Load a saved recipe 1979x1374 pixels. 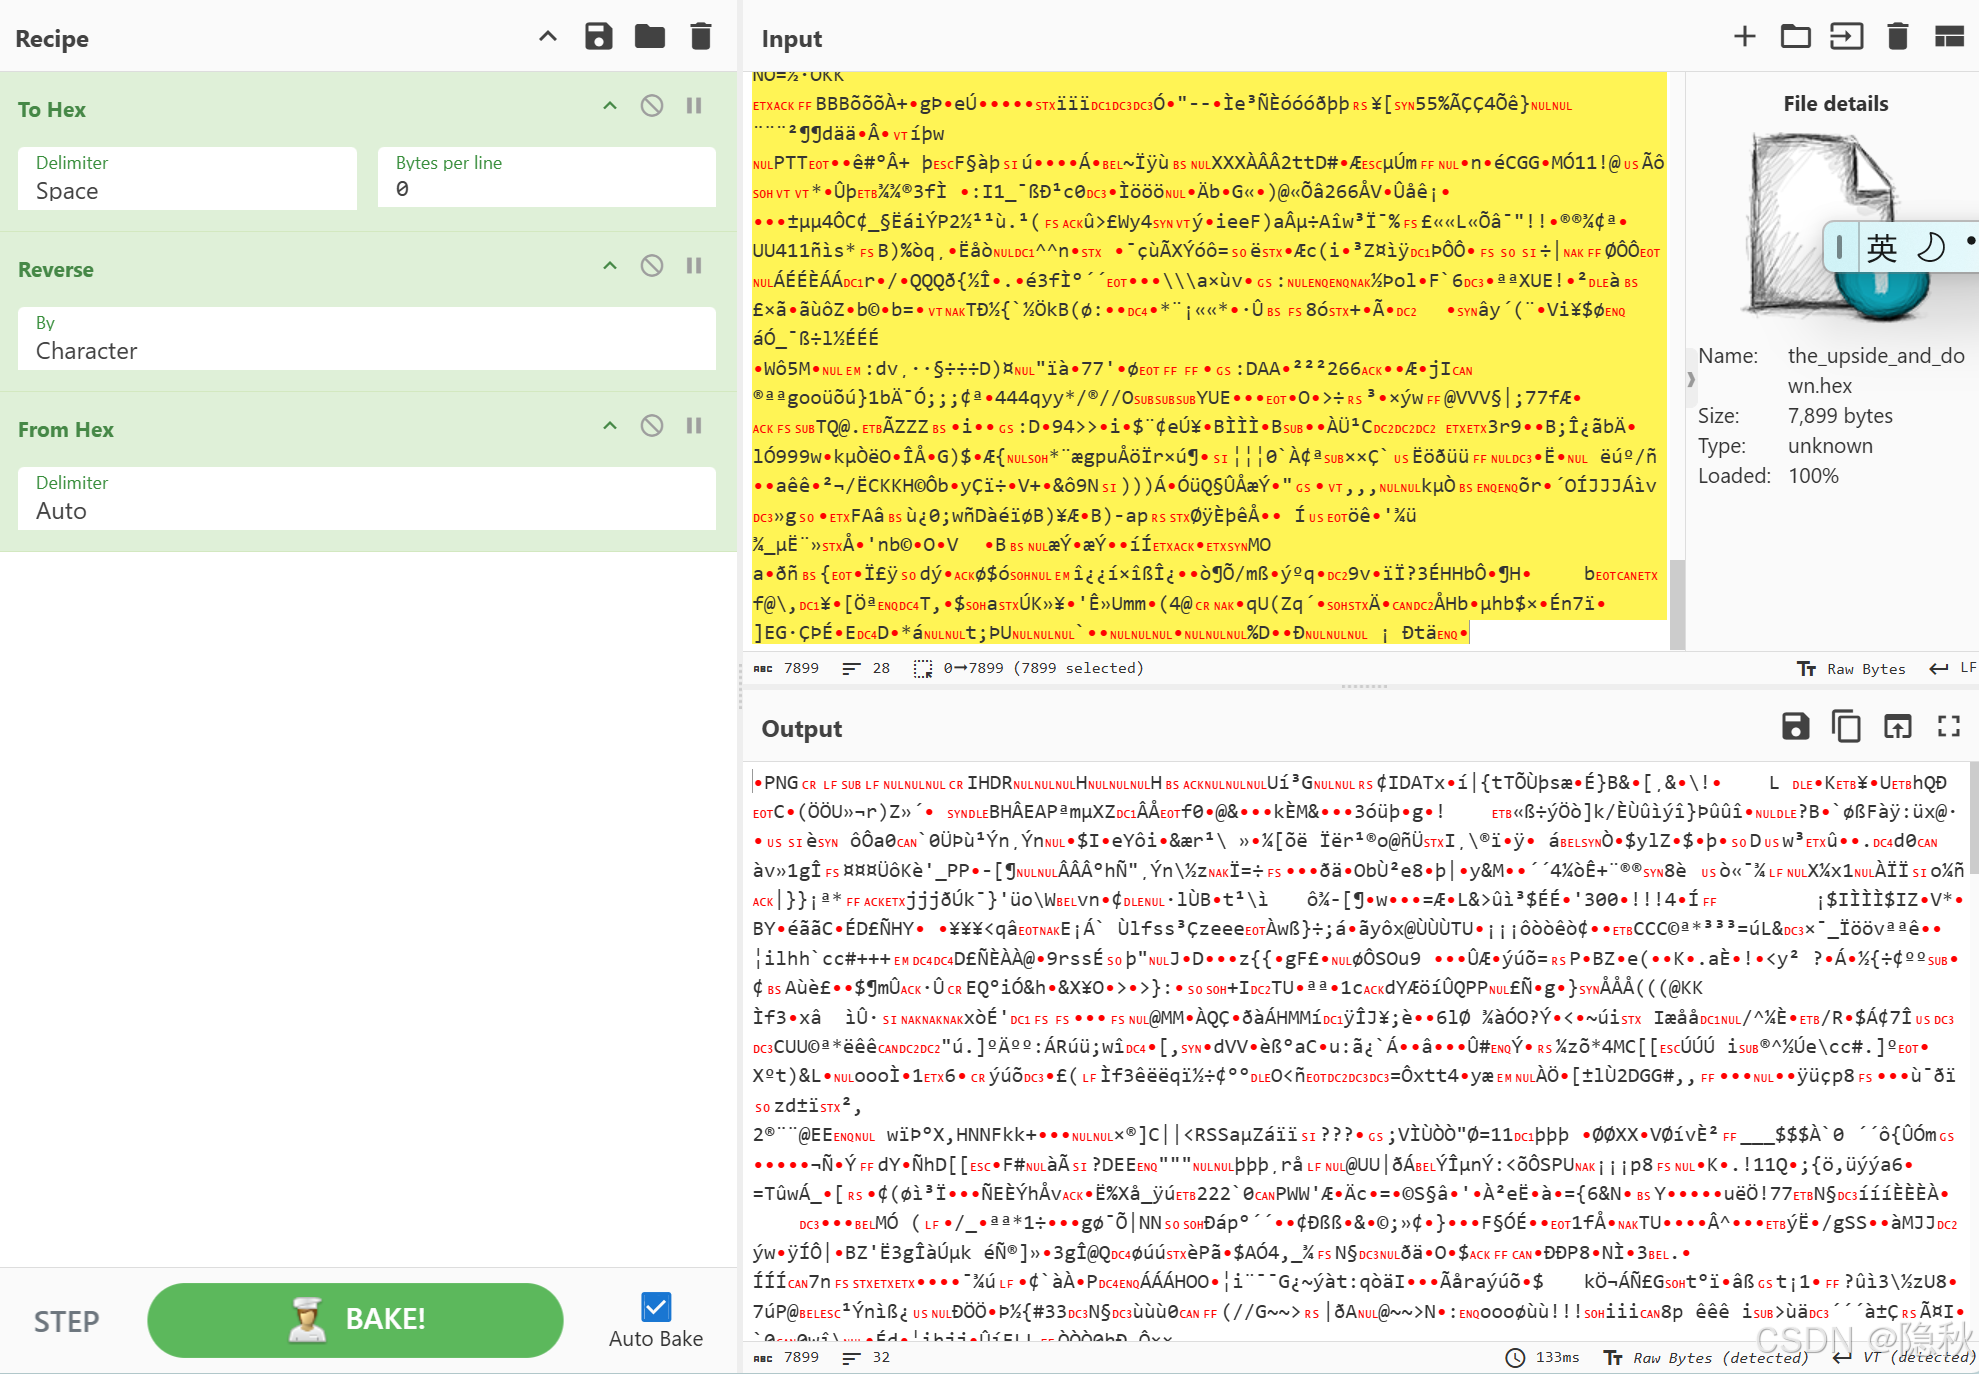pyautogui.click(x=649, y=35)
